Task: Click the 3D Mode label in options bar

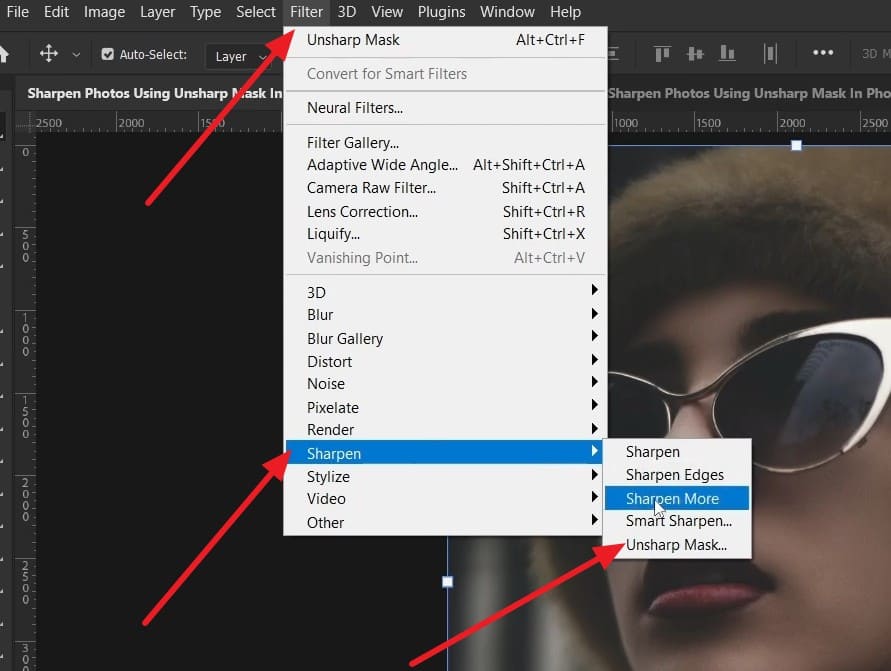Action: tap(876, 53)
